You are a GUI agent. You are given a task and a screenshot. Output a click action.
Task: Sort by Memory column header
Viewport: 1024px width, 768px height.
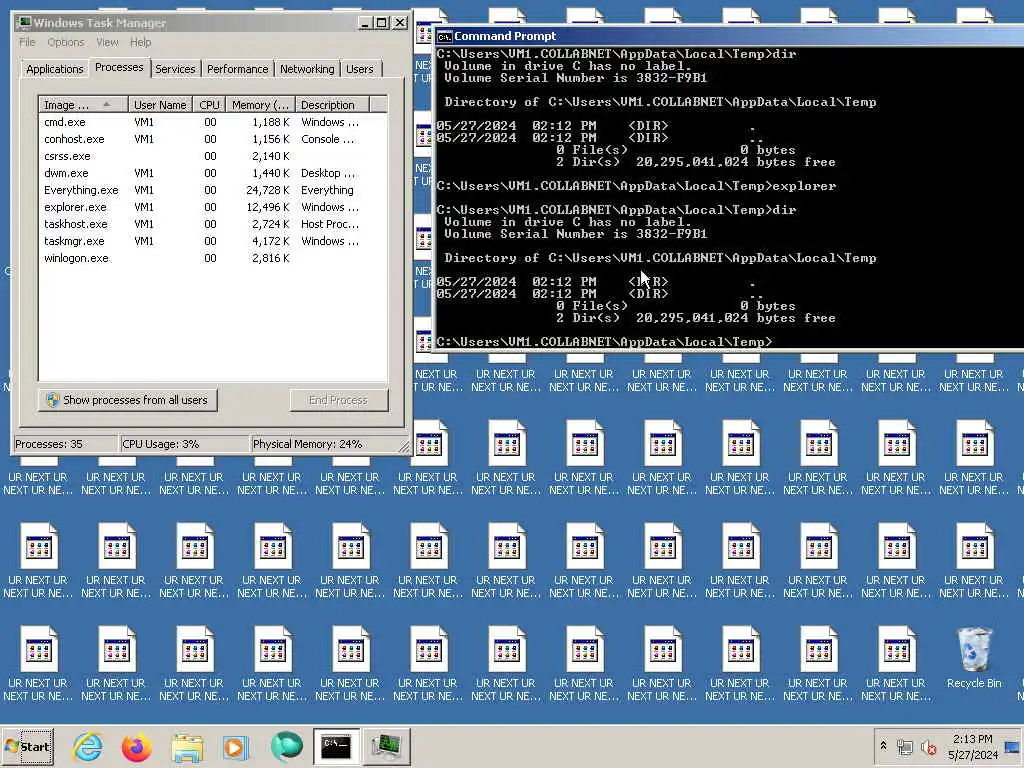(x=260, y=104)
